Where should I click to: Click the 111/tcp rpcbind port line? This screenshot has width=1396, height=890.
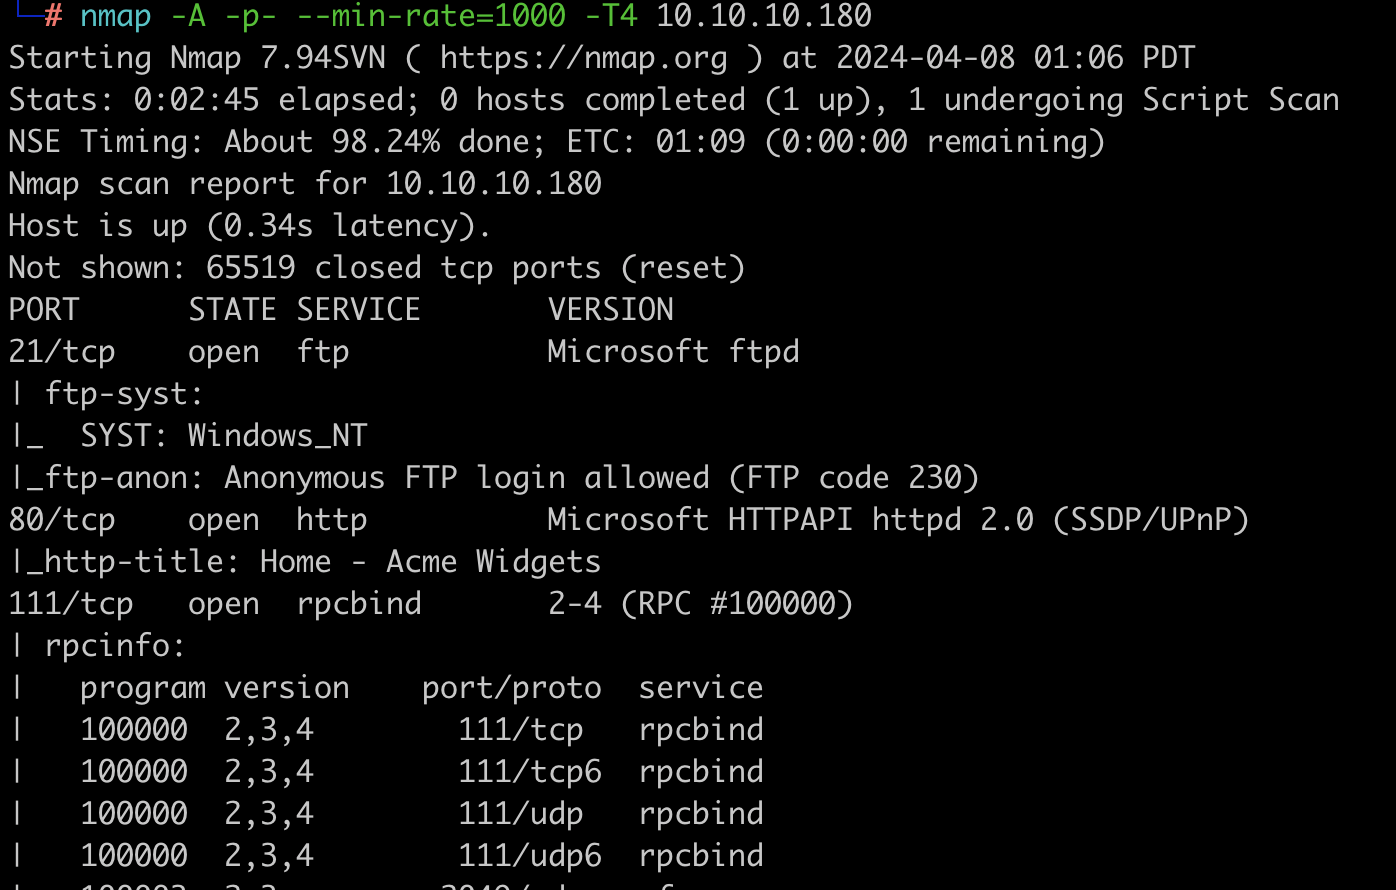[430, 604]
